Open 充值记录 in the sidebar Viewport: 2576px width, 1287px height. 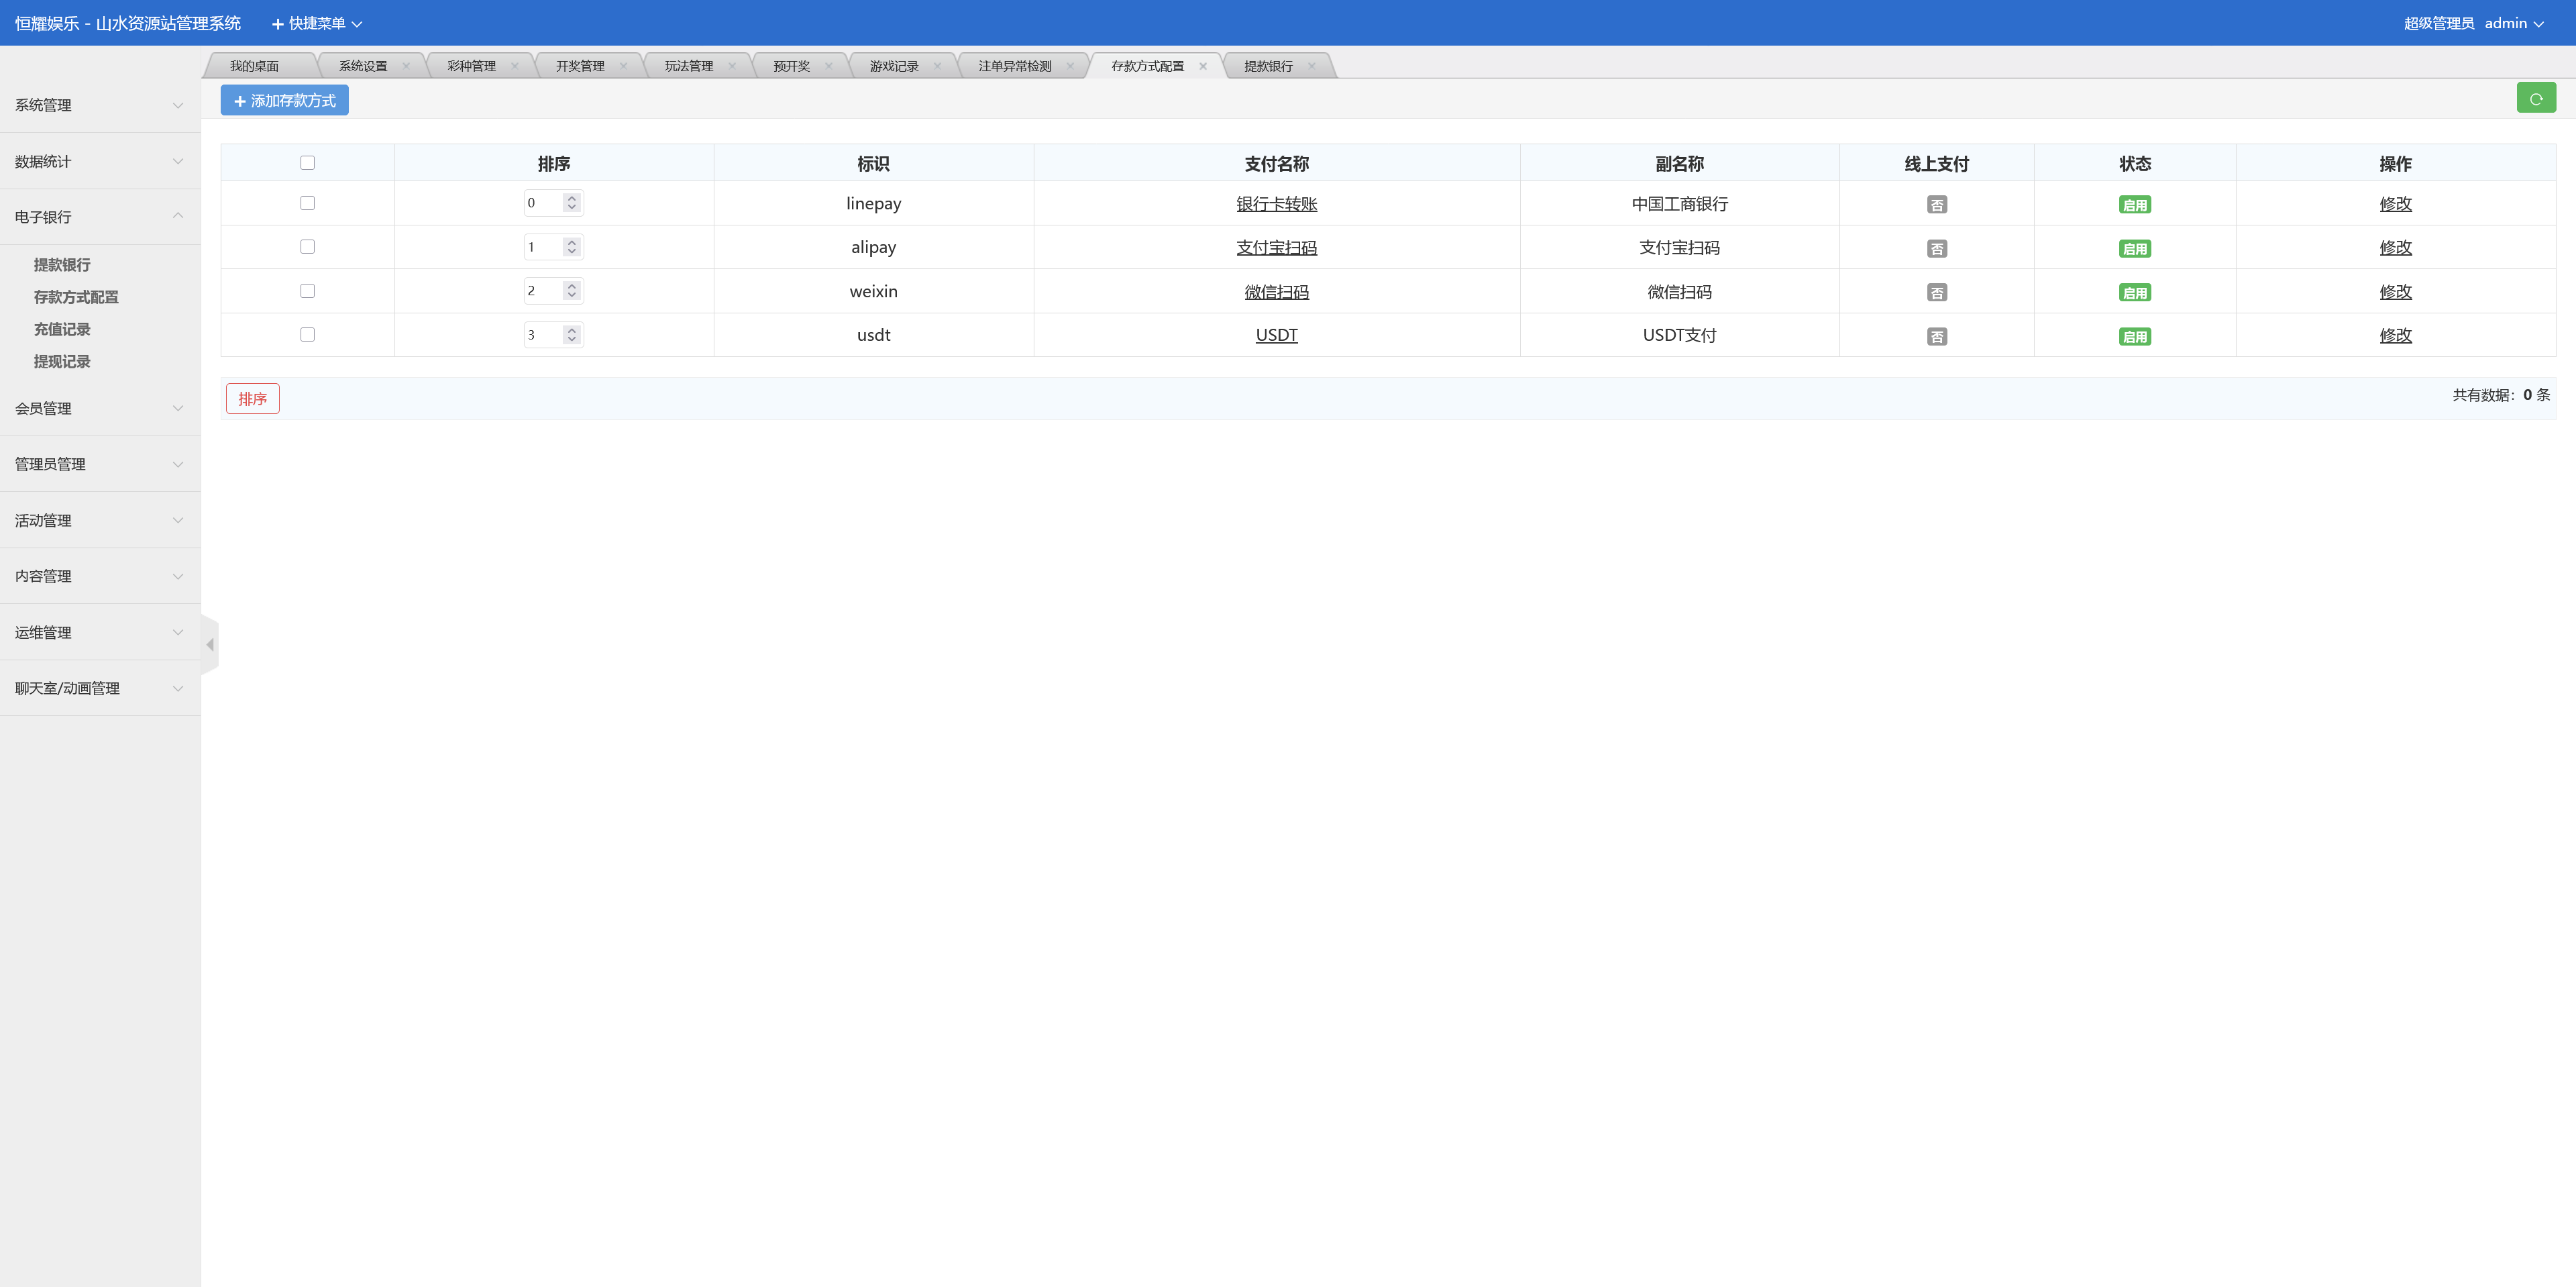[x=62, y=329]
